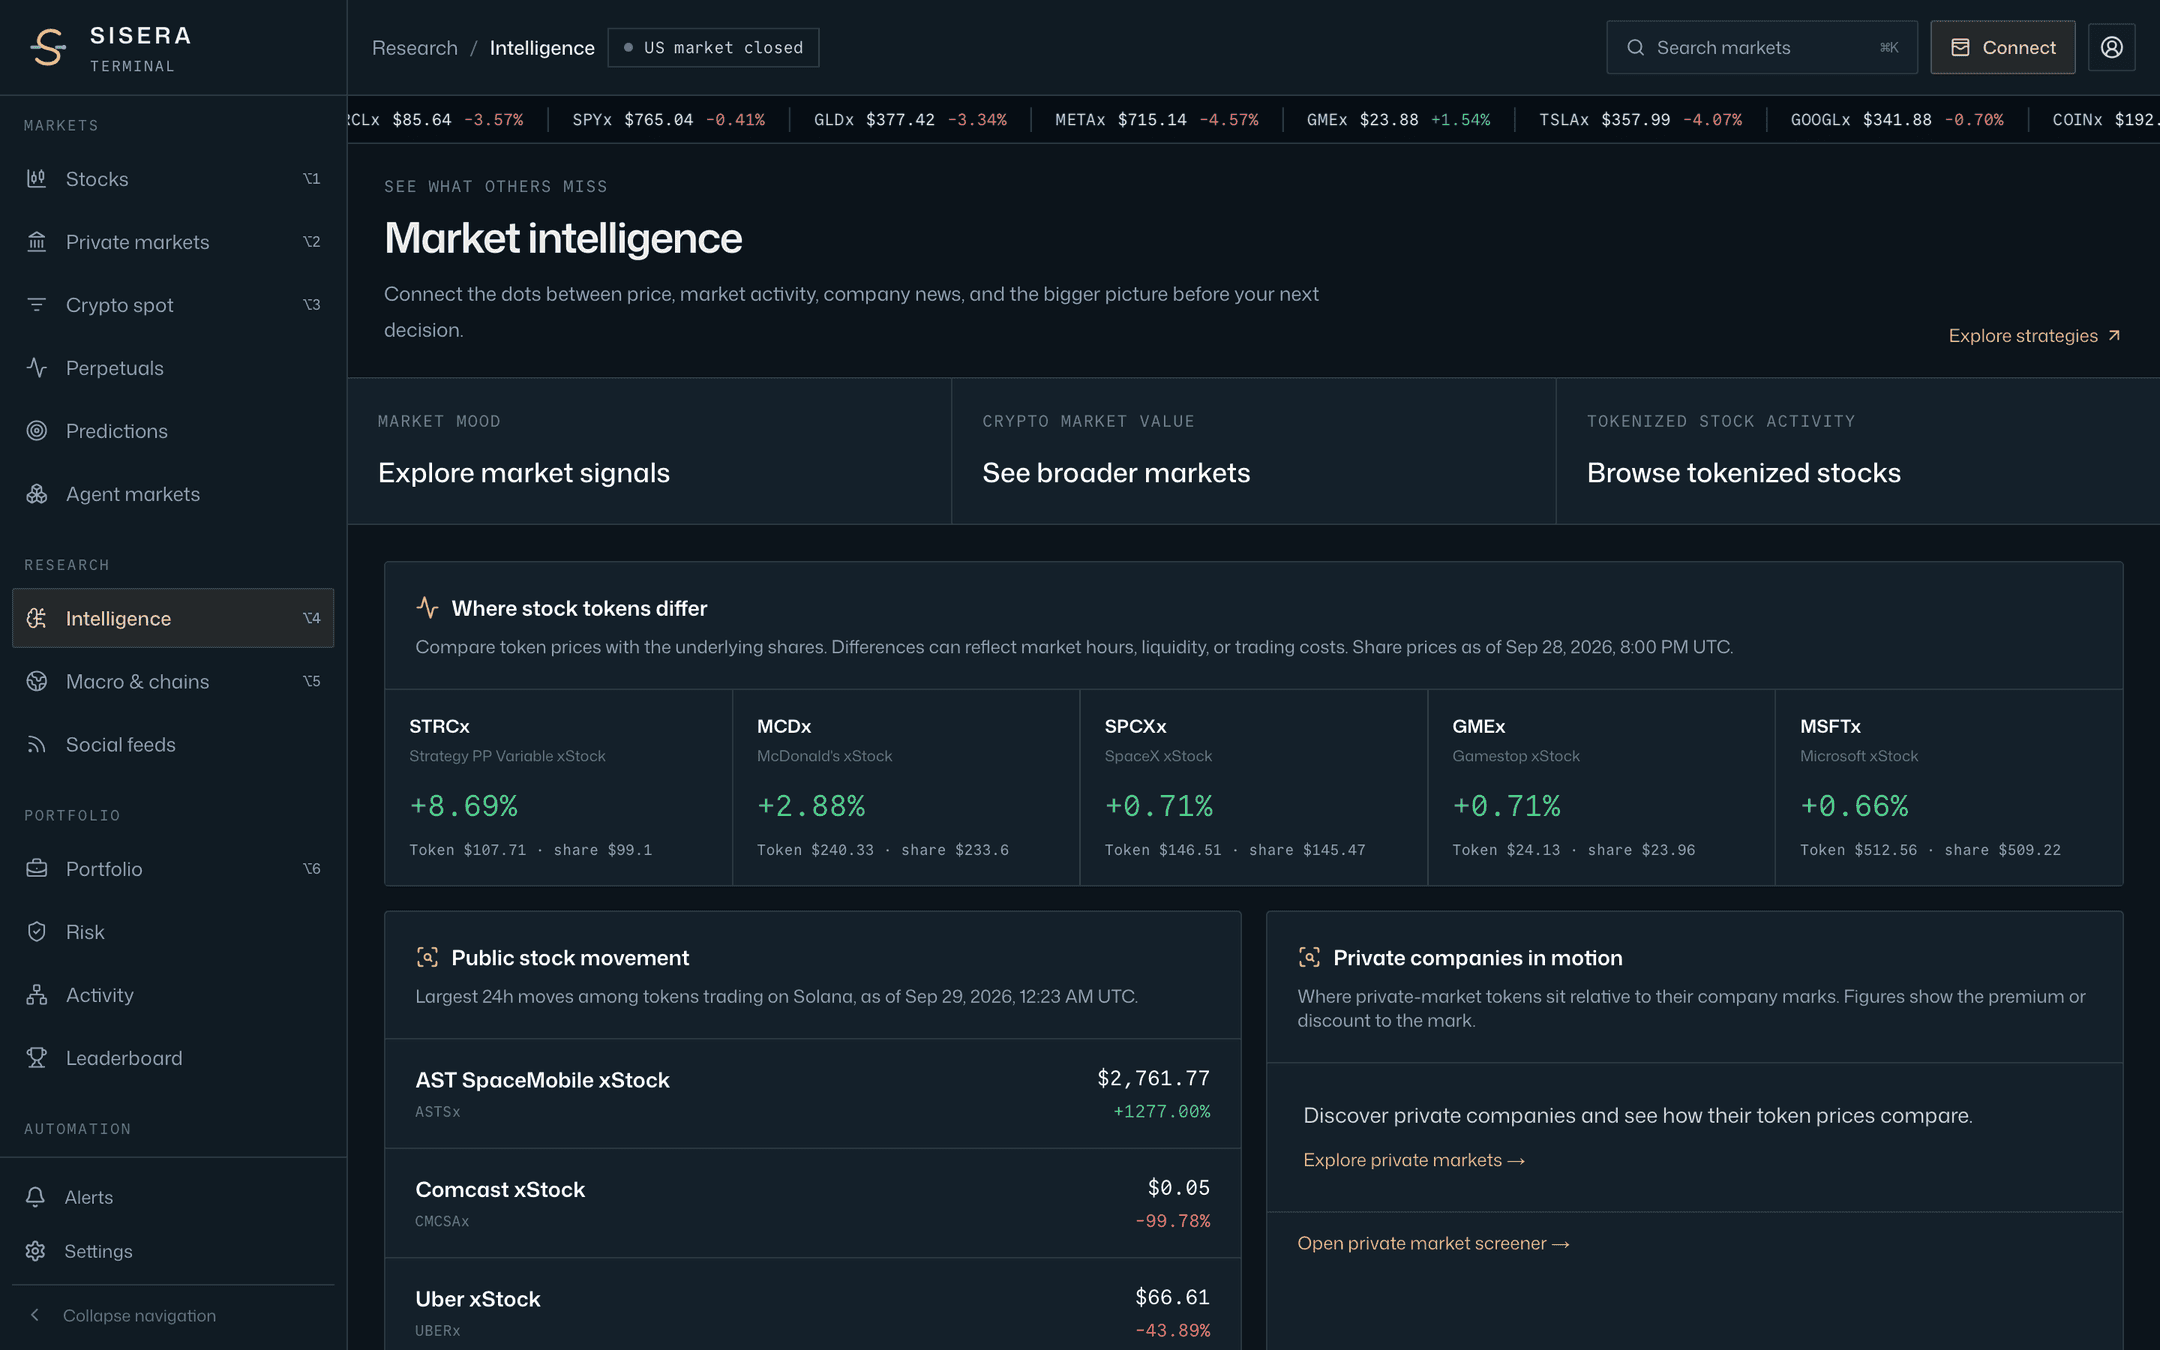Open Stocks via its chart icon

coord(37,179)
